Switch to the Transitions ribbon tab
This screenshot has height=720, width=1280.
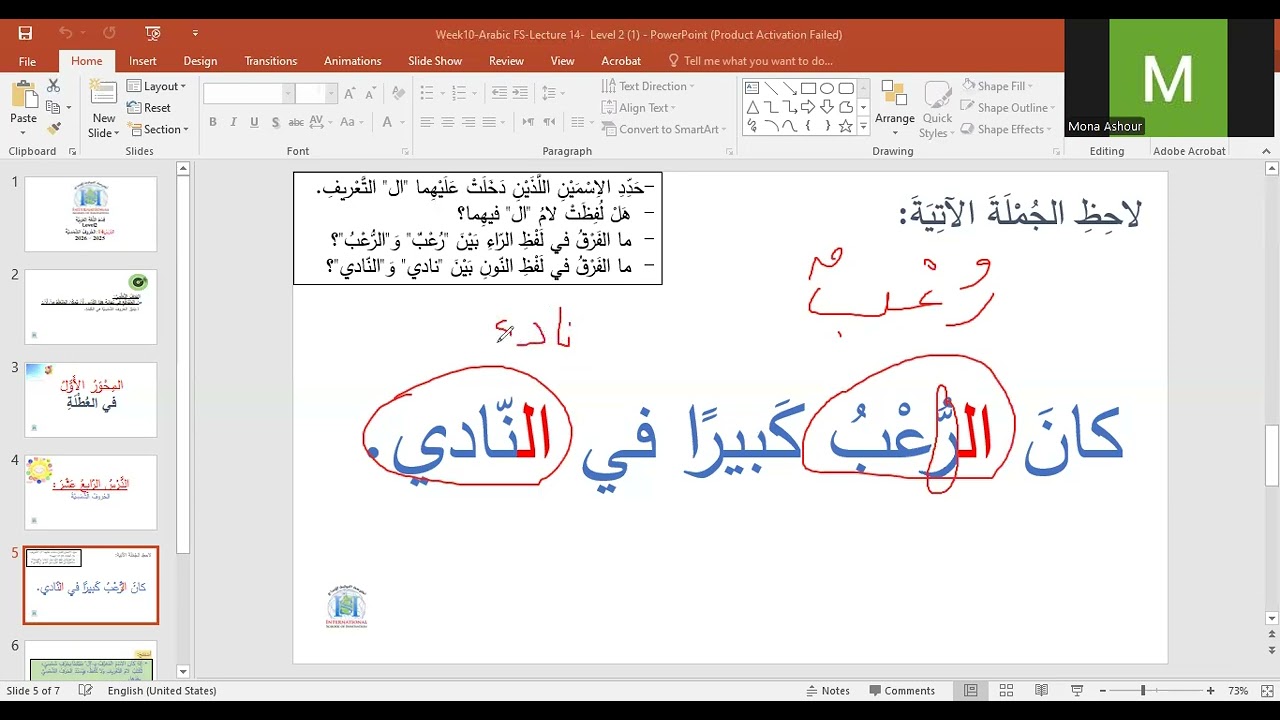click(271, 61)
